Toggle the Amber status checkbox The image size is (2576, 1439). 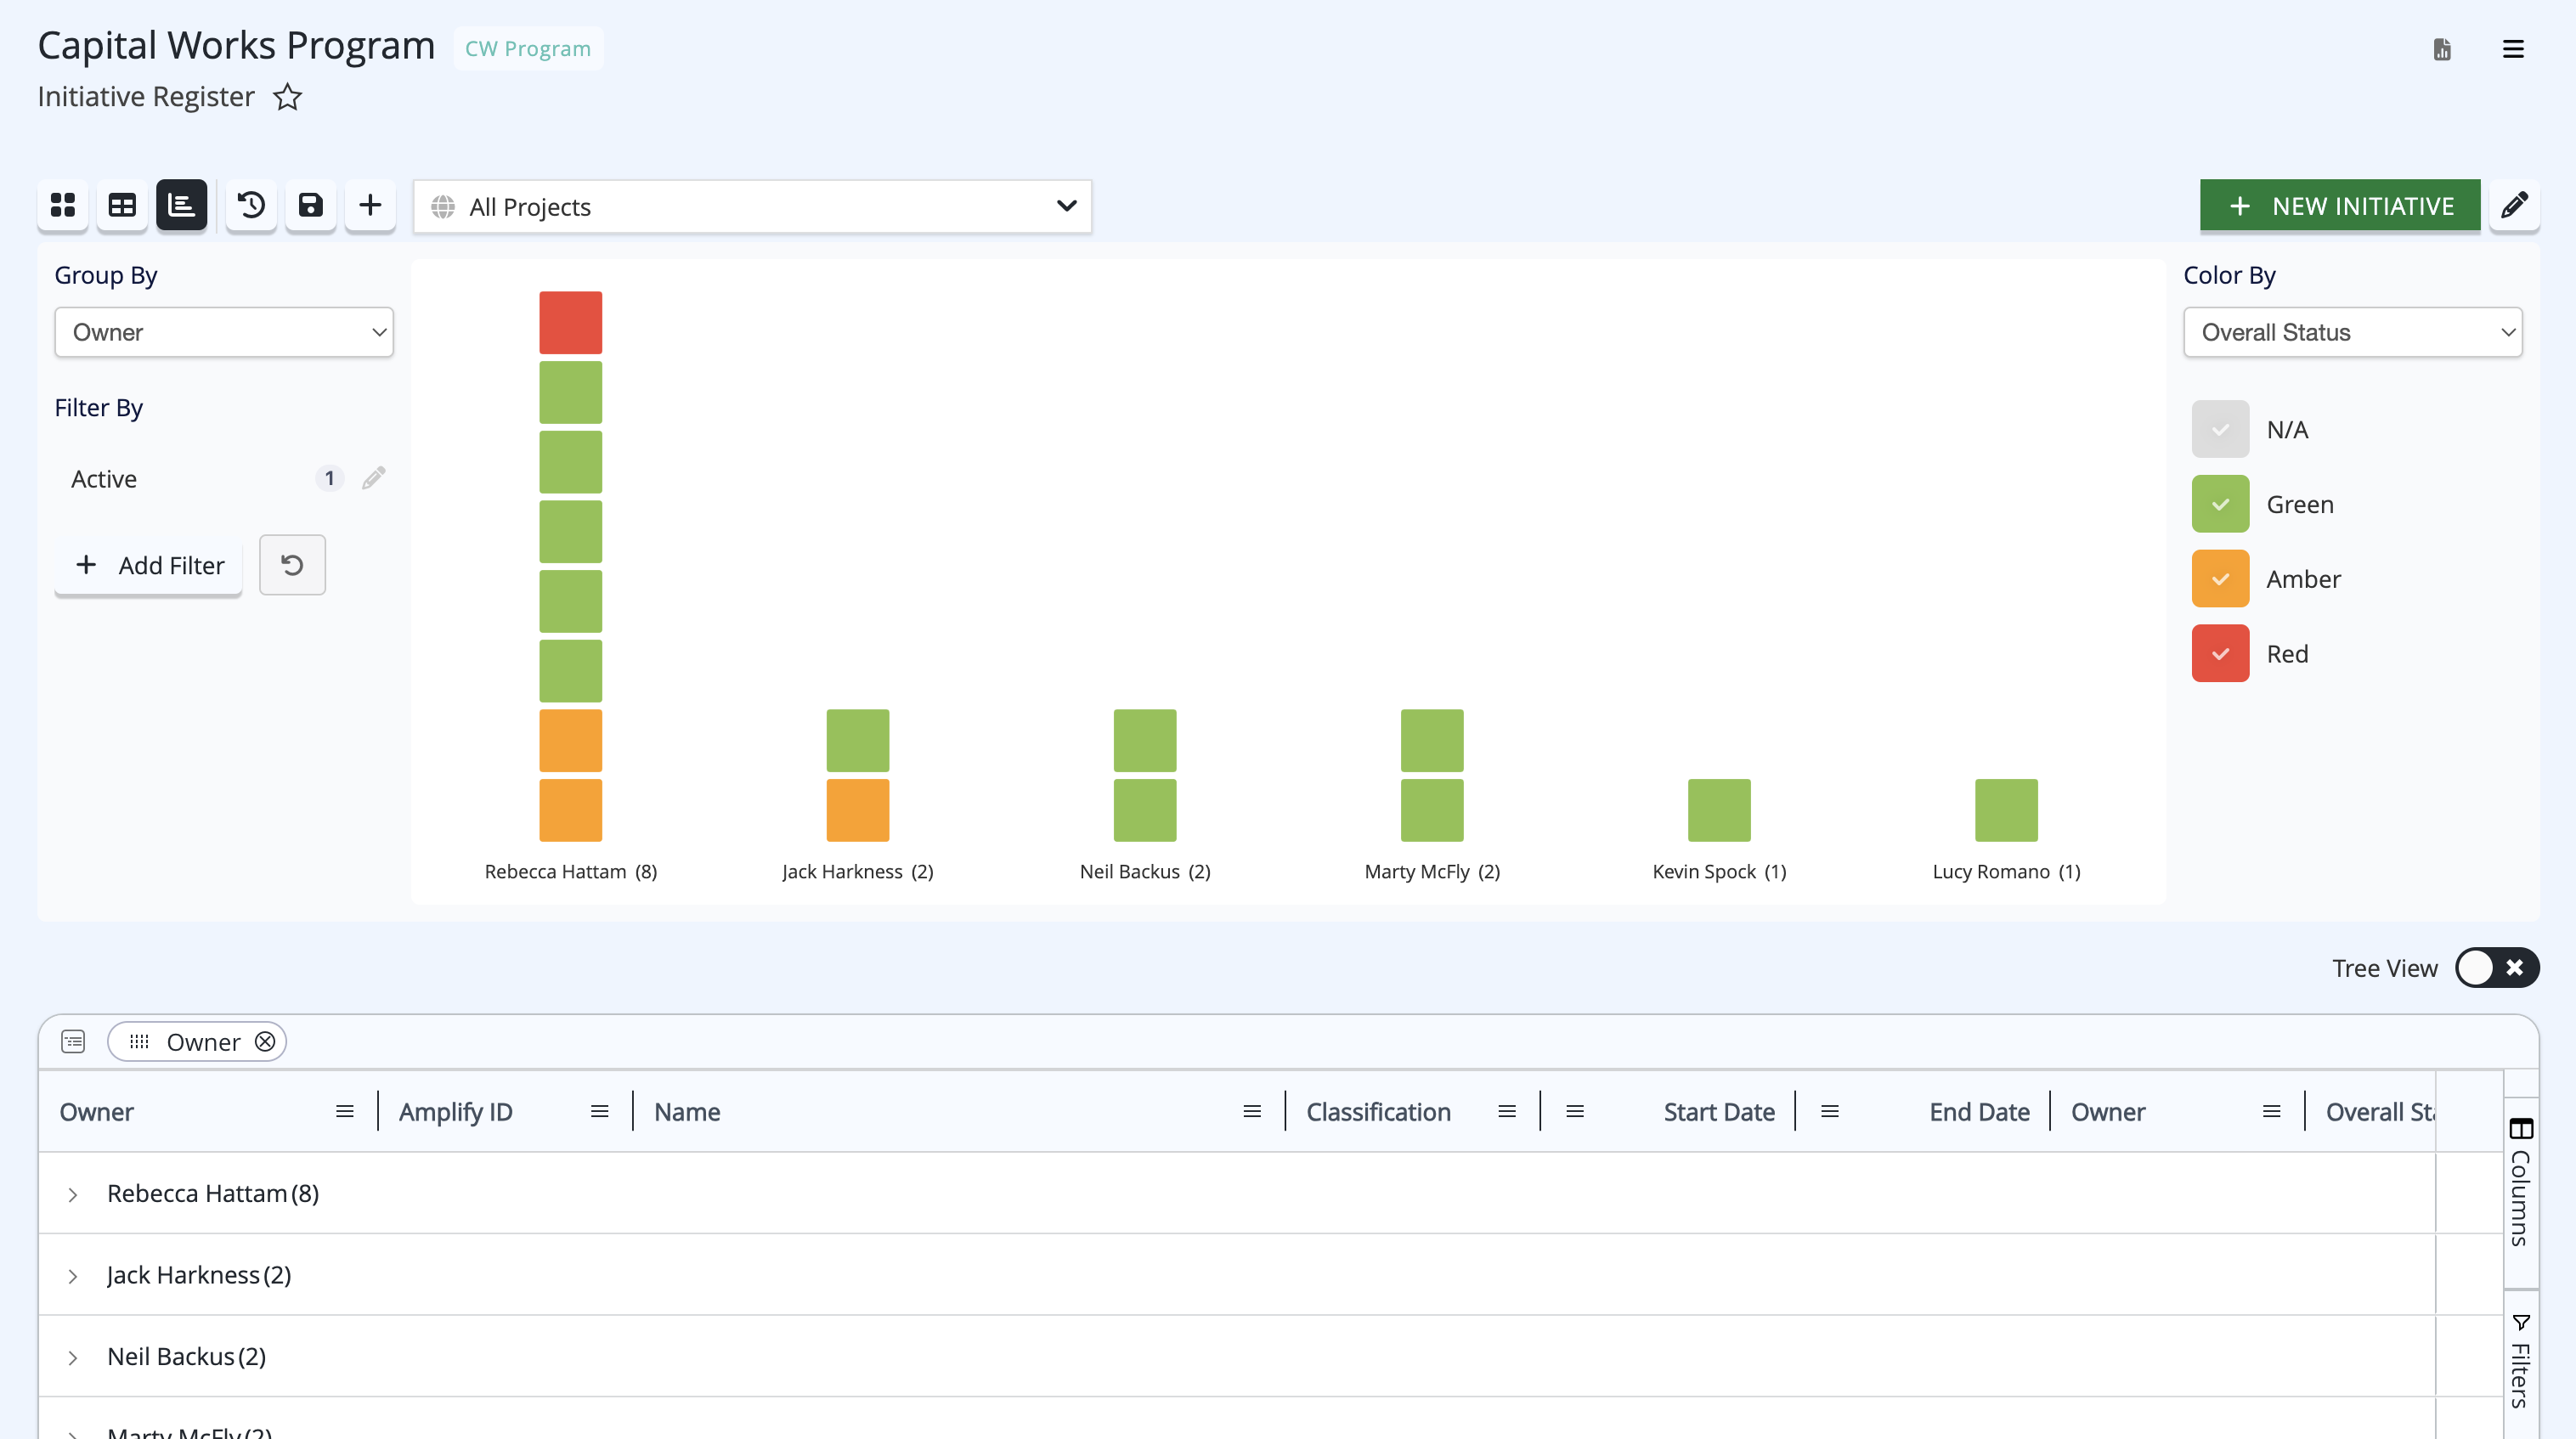click(2220, 579)
